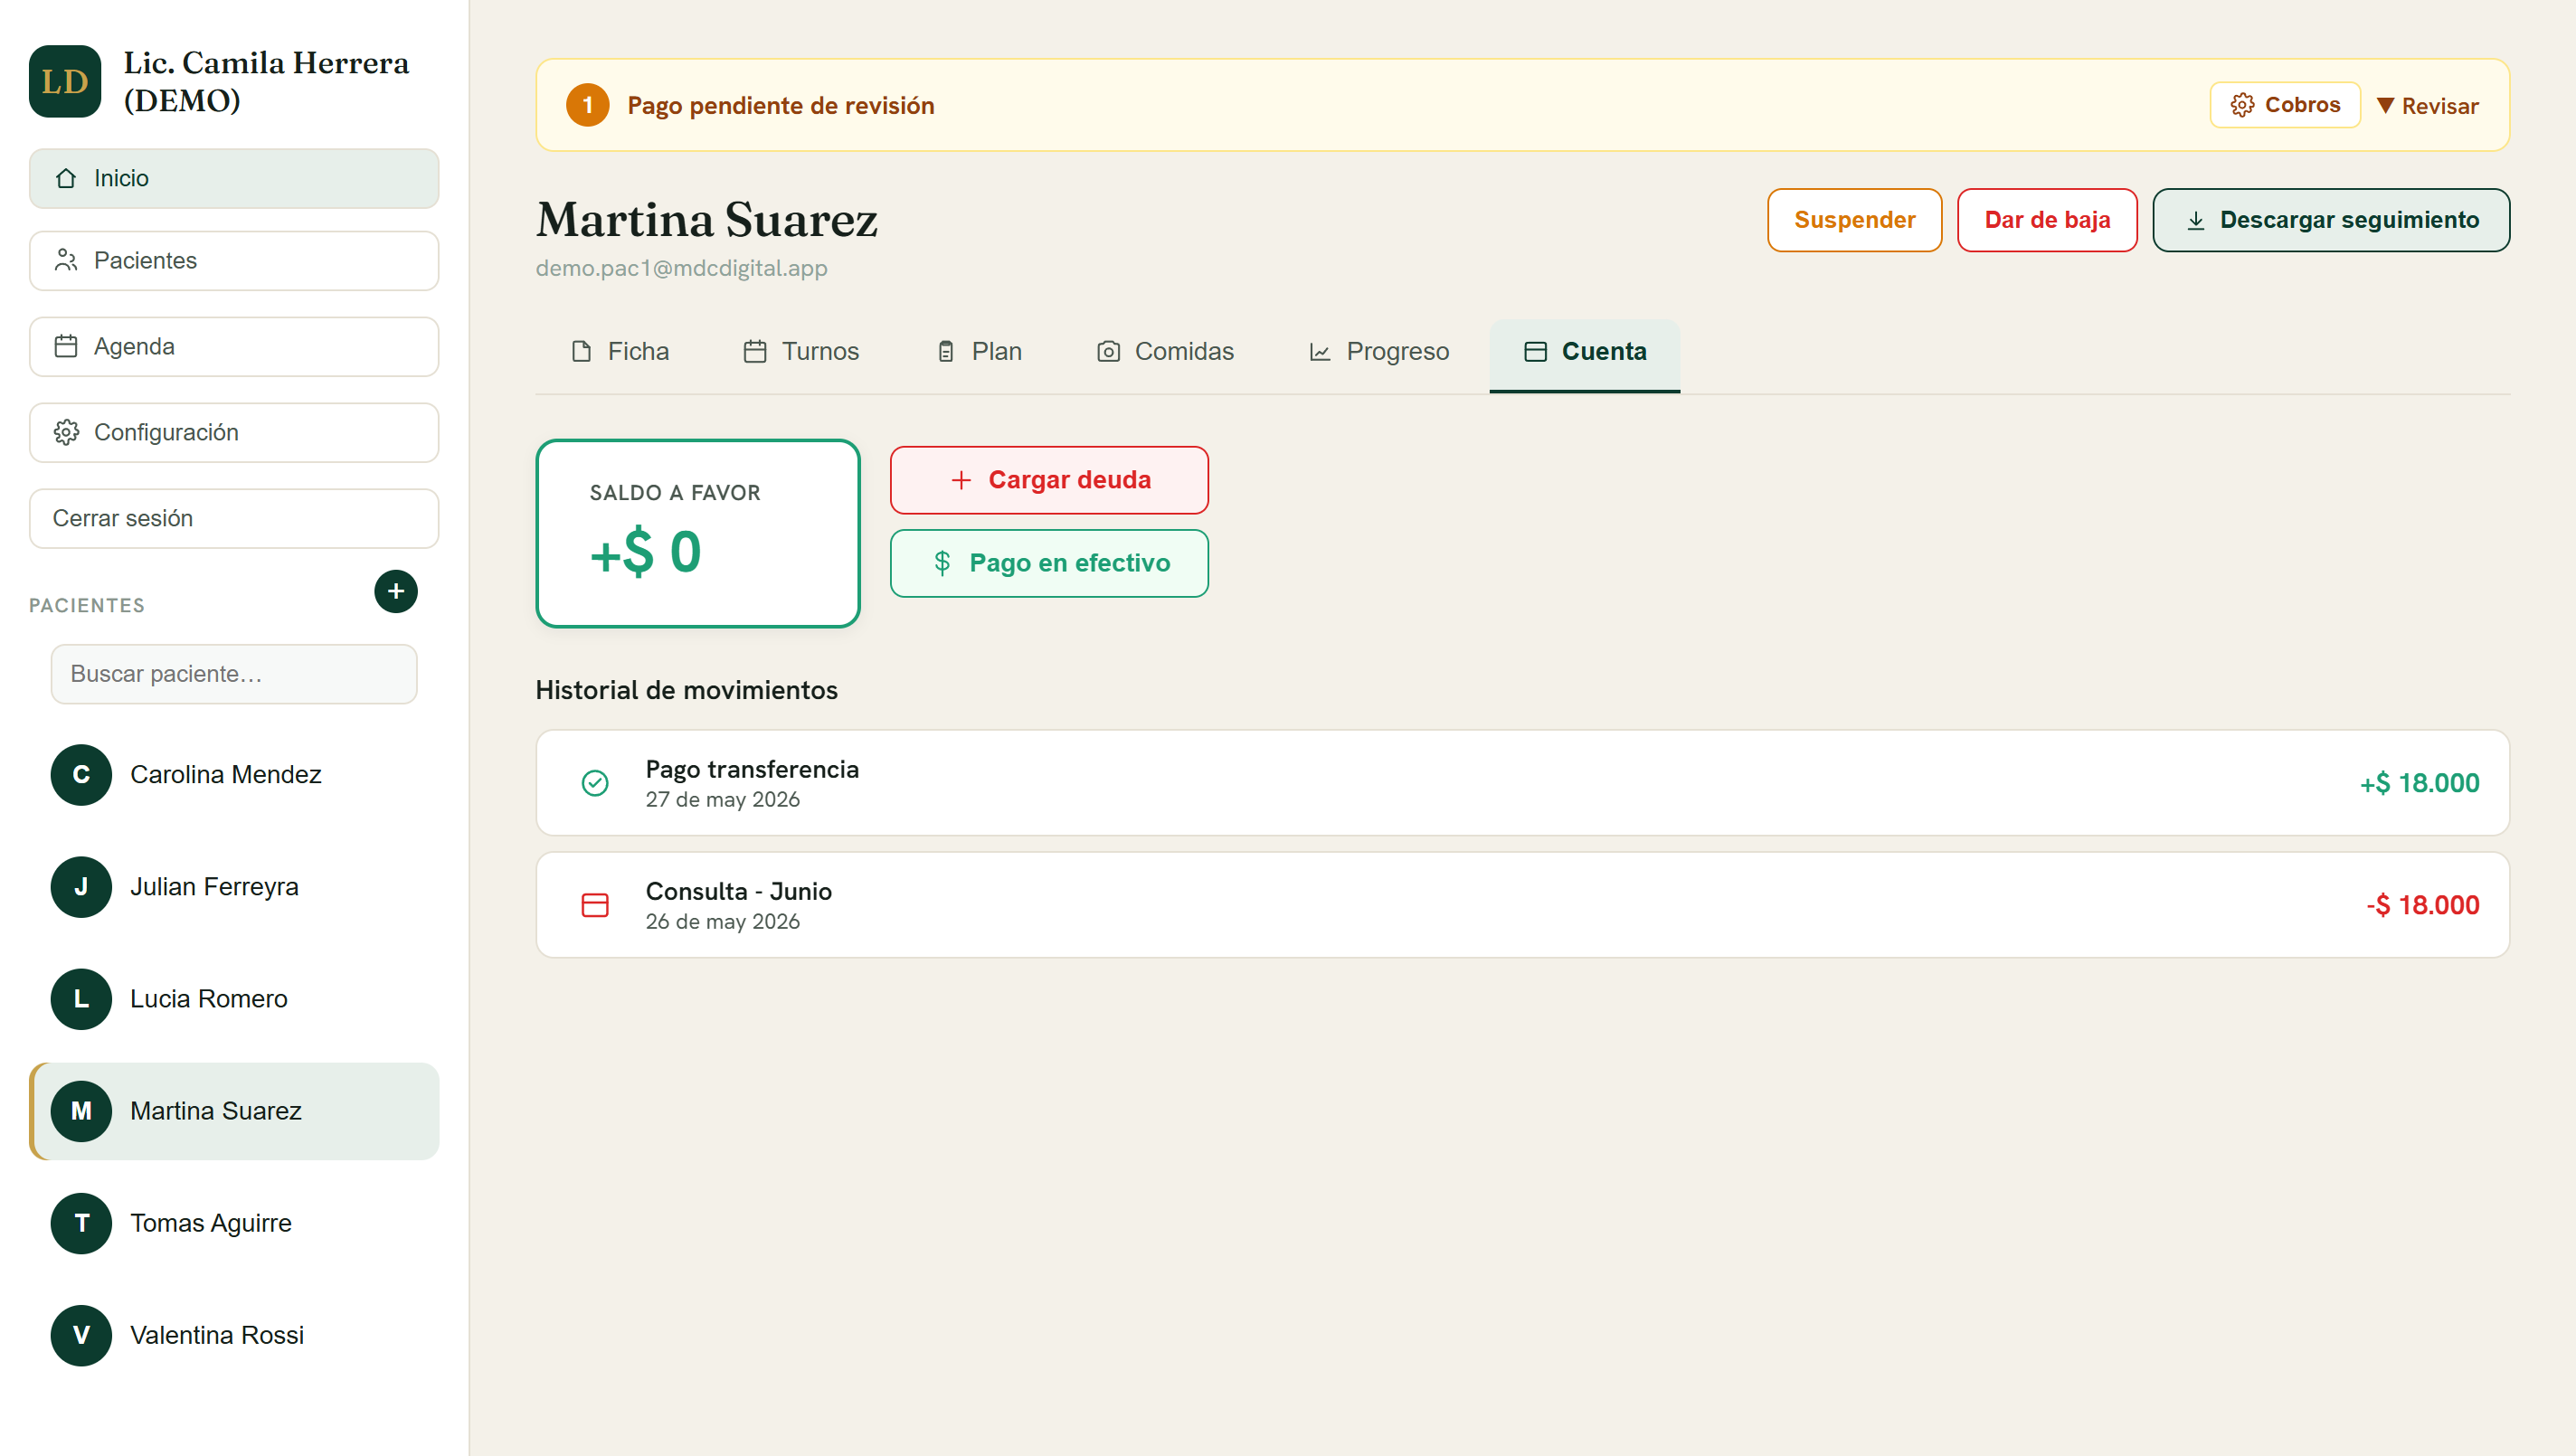Click the +$ 18.000 amount
This screenshot has height=1456, width=2576.
coord(2419,783)
